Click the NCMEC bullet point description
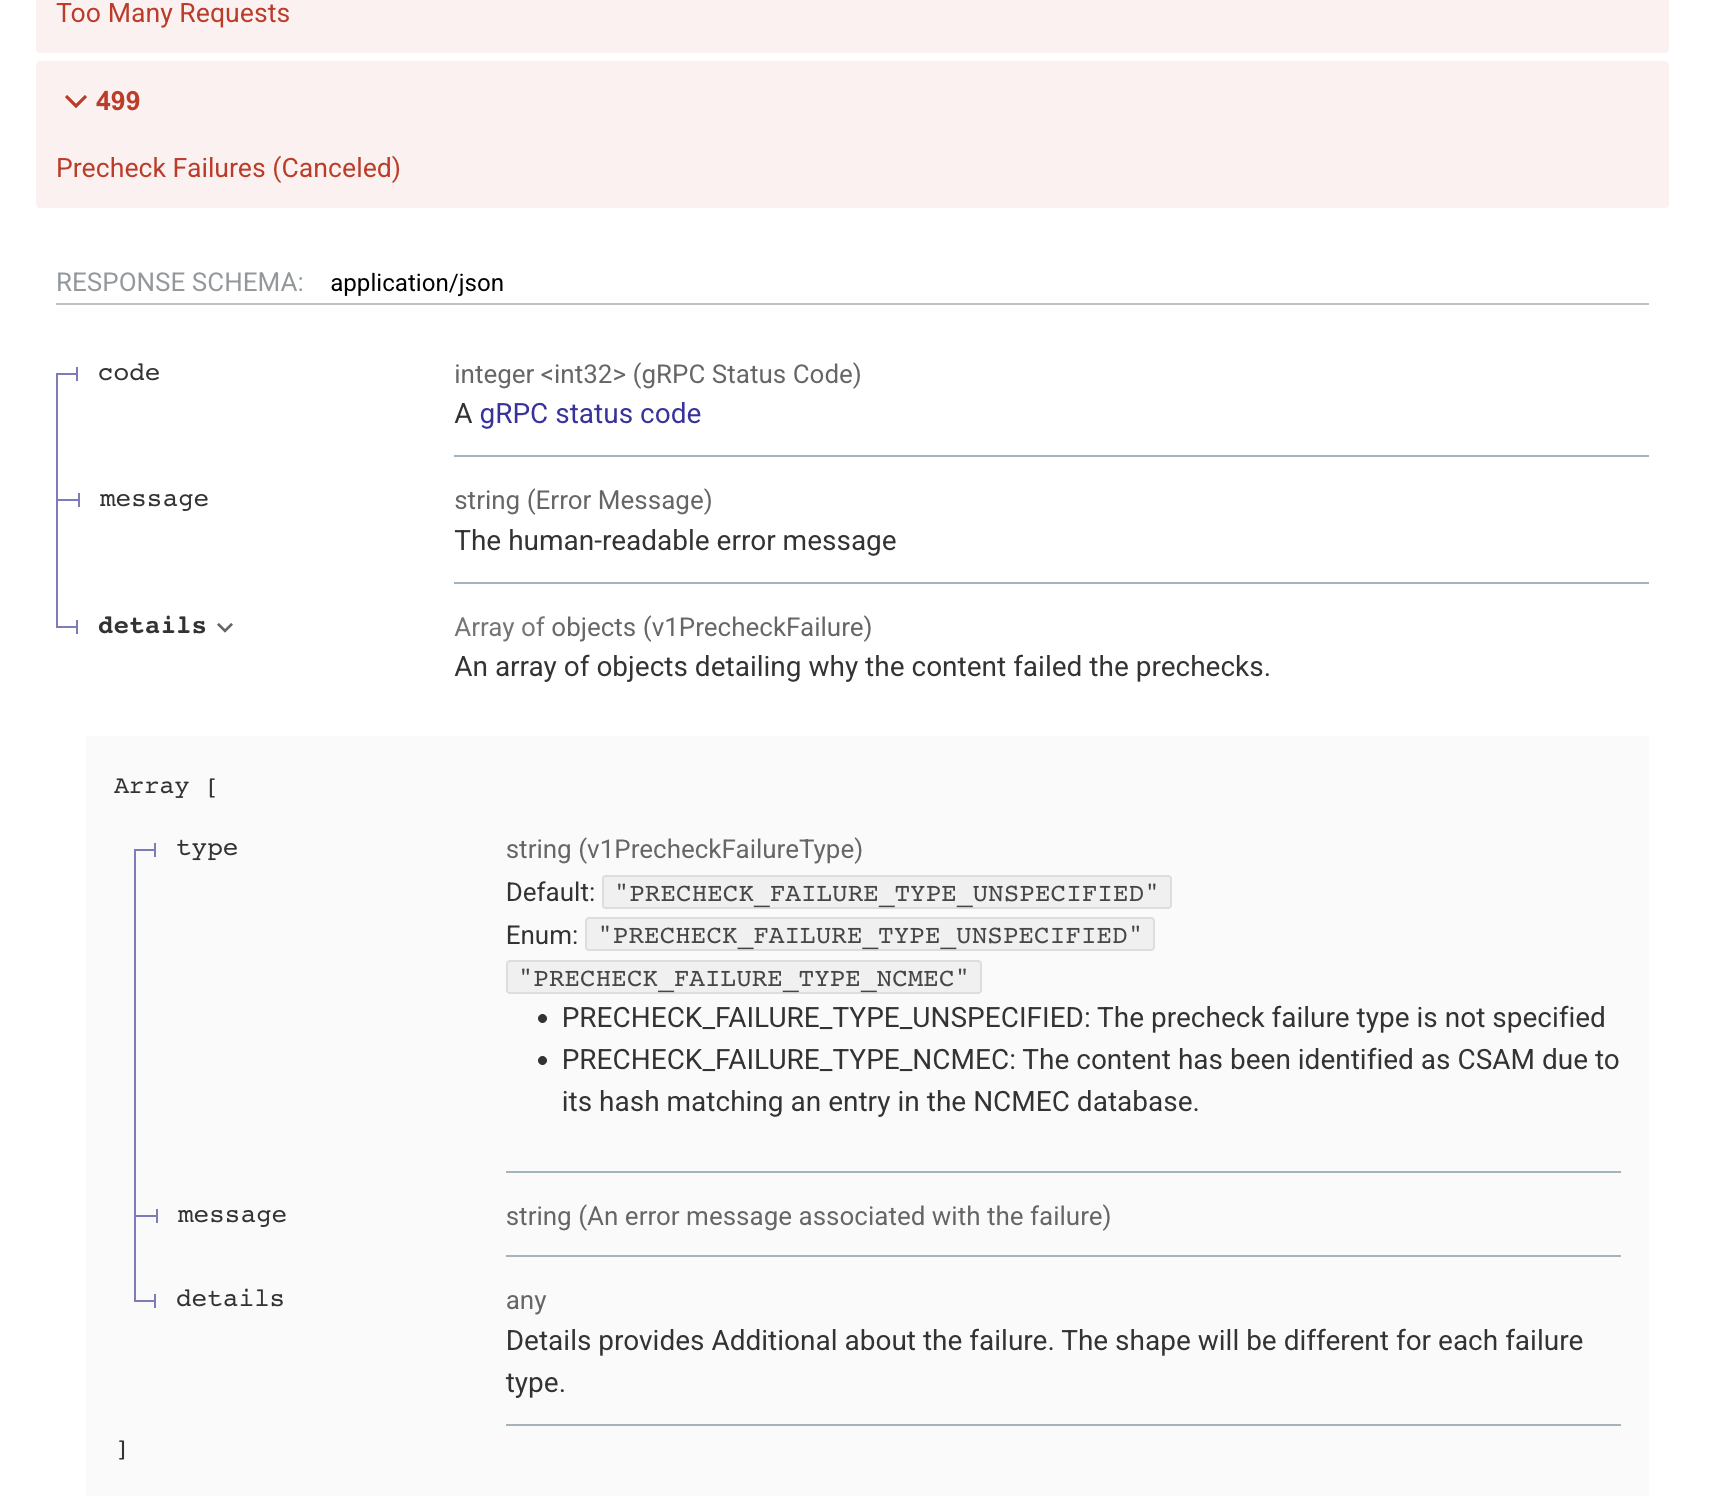Image resolution: width=1718 pixels, height=1508 pixels. 1090,1081
